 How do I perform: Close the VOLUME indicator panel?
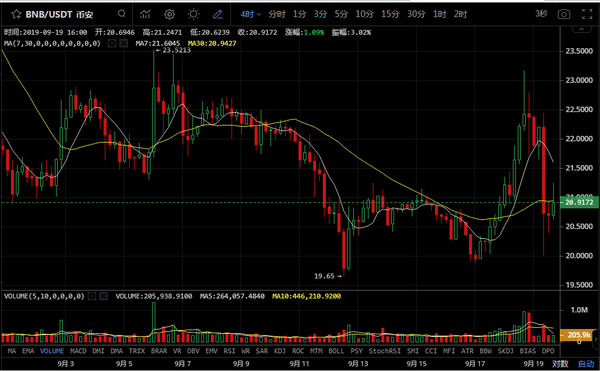click(103, 296)
